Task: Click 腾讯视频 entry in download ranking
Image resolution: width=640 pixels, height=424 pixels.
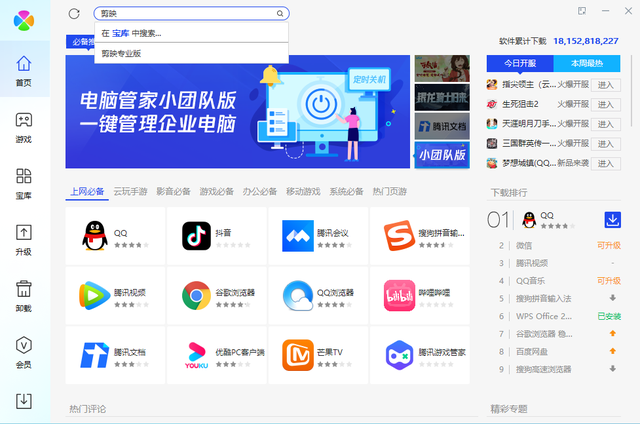Action: coord(532,263)
